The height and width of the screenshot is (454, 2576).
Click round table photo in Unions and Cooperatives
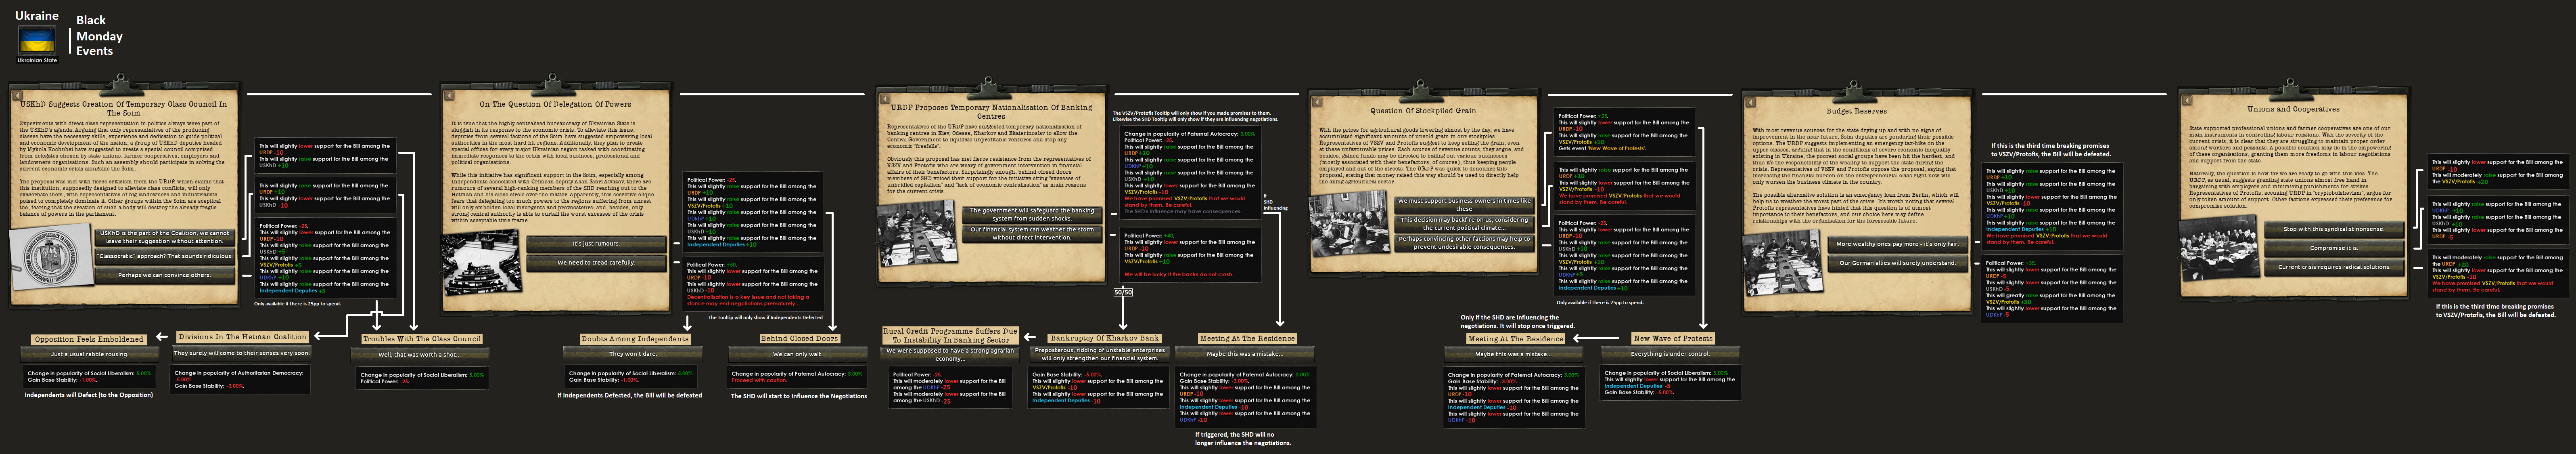pos(2219,248)
